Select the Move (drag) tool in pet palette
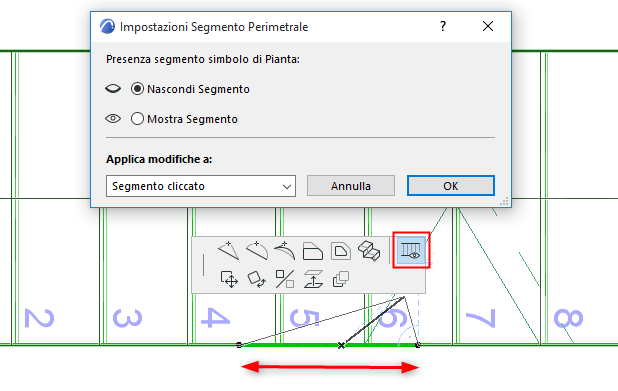 (x=229, y=279)
